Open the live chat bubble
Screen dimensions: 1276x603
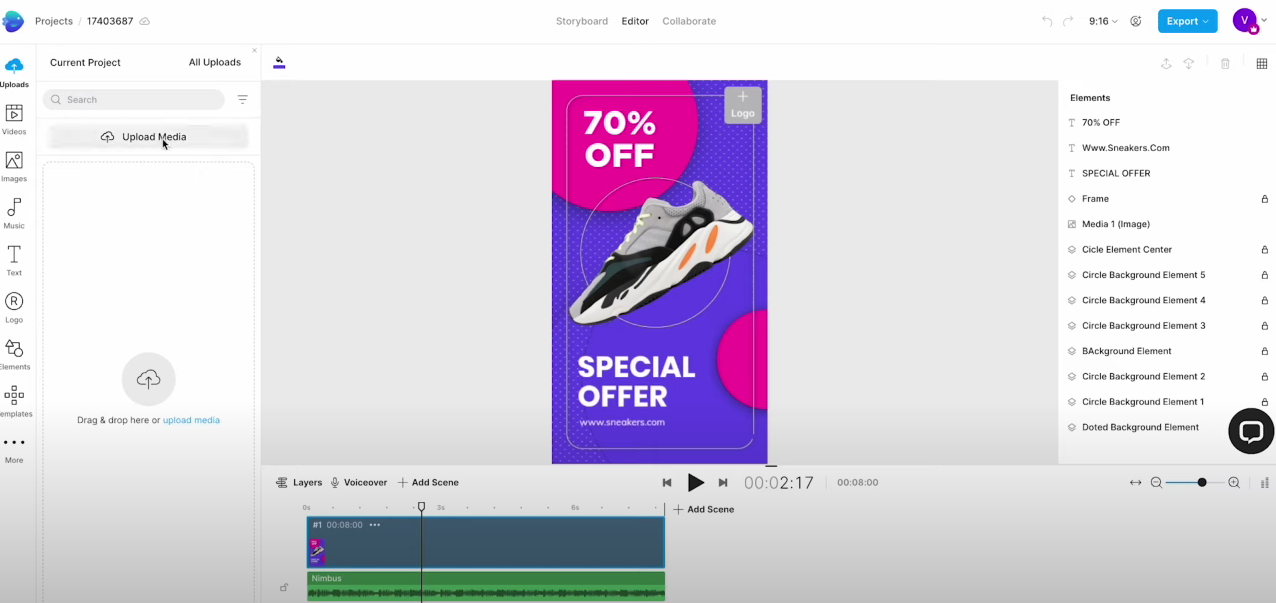(x=1251, y=431)
